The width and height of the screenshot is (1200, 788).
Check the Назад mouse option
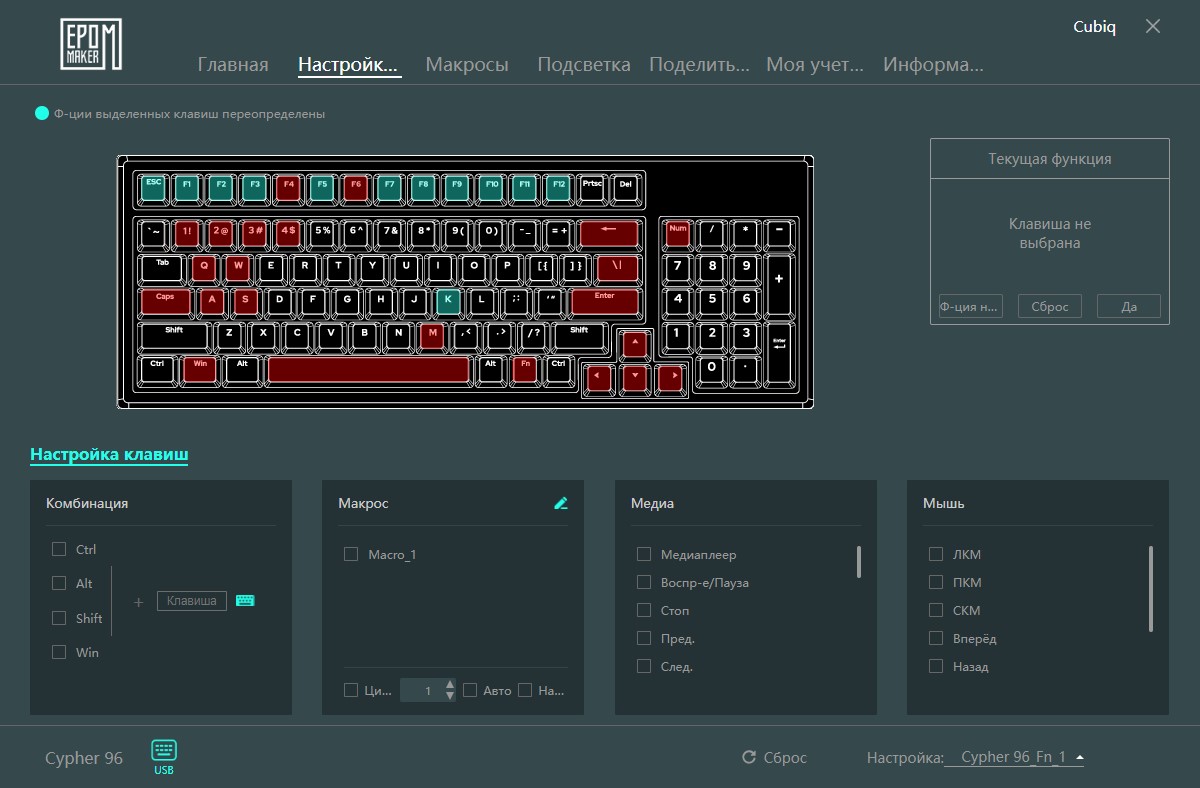936,666
